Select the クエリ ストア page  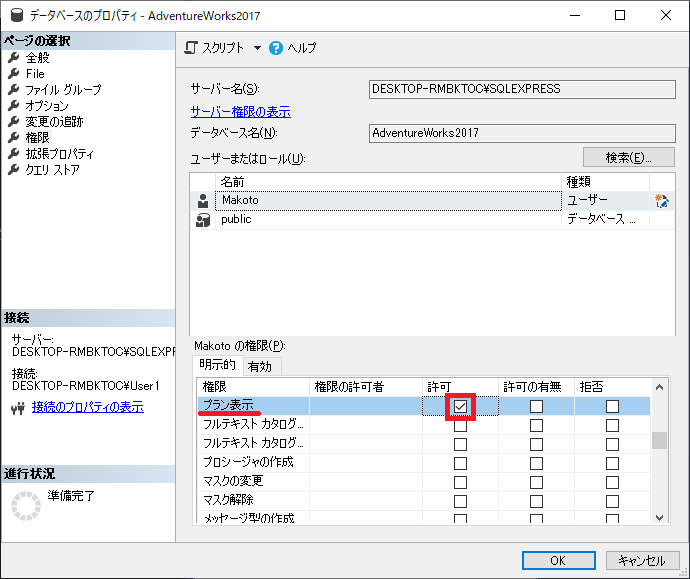tap(52, 169)
